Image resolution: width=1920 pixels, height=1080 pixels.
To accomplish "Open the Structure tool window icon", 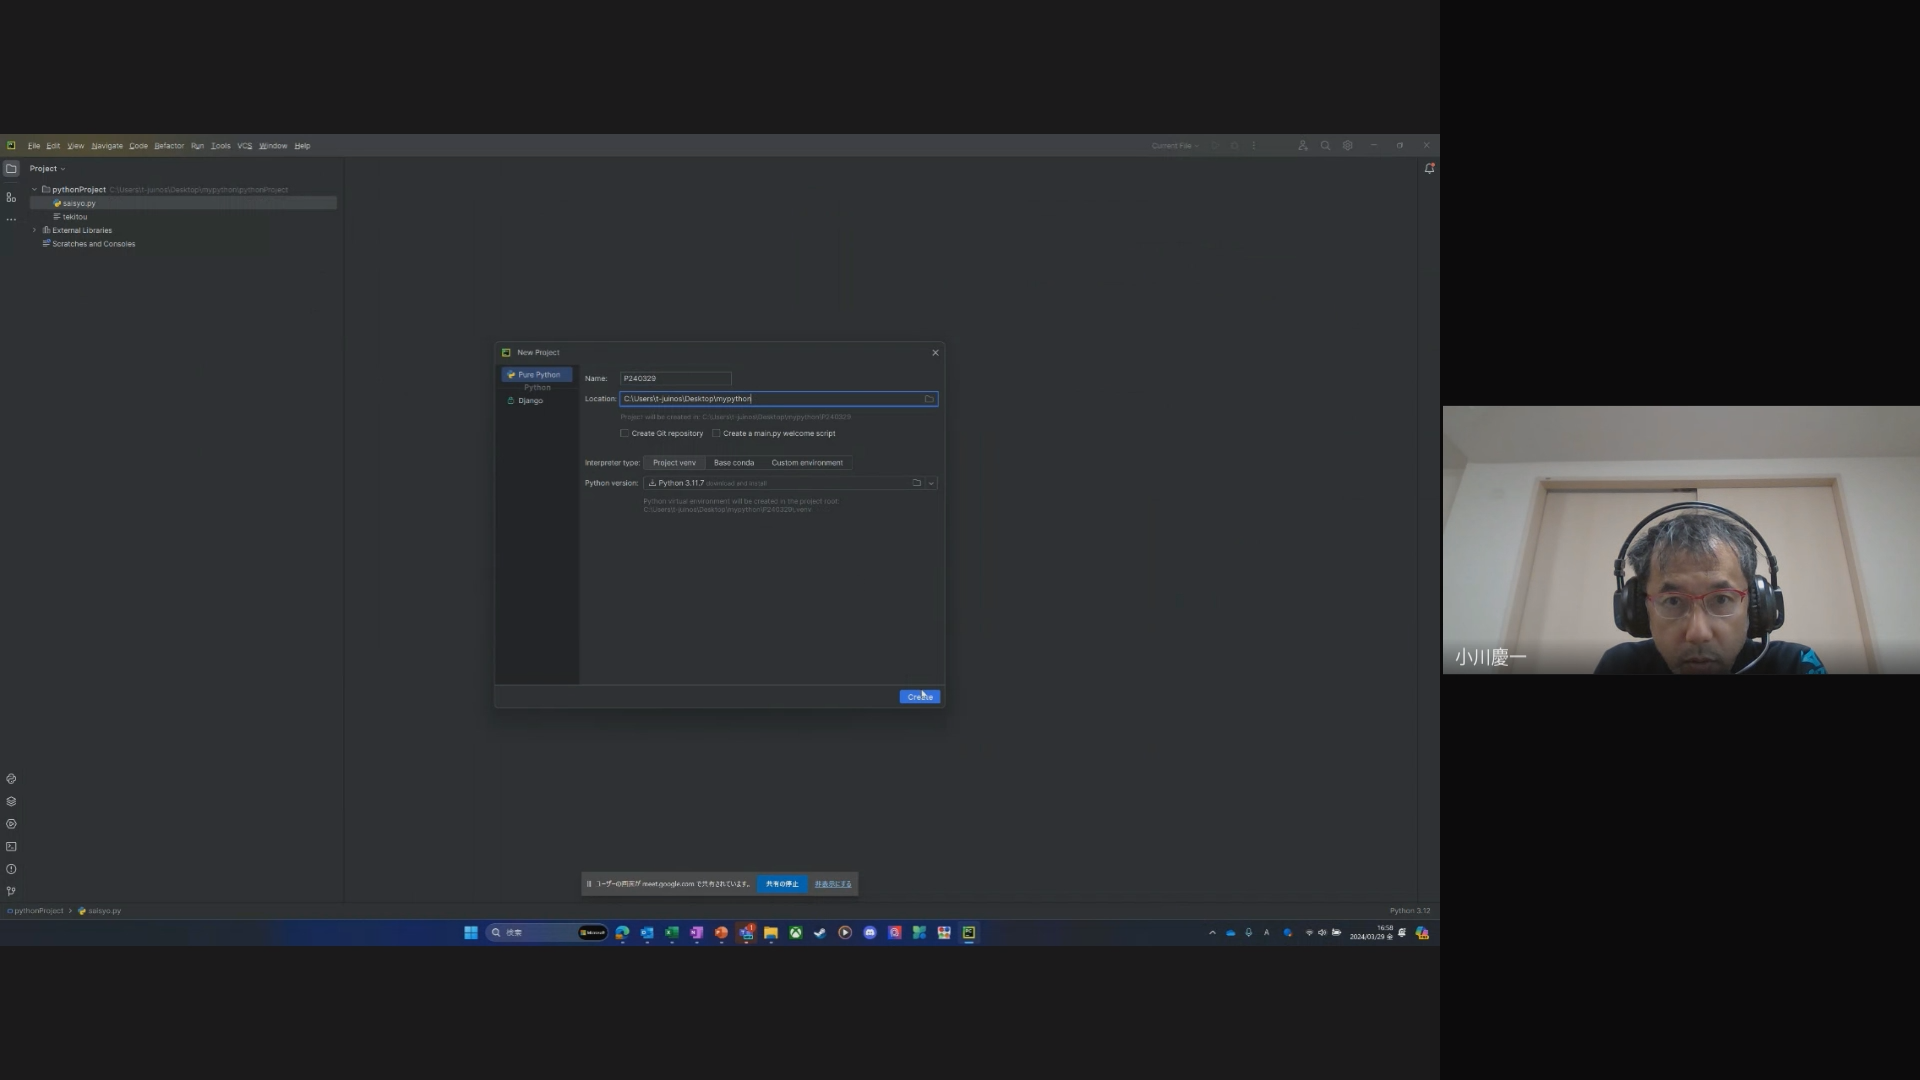I will click(x=11, y=197).
